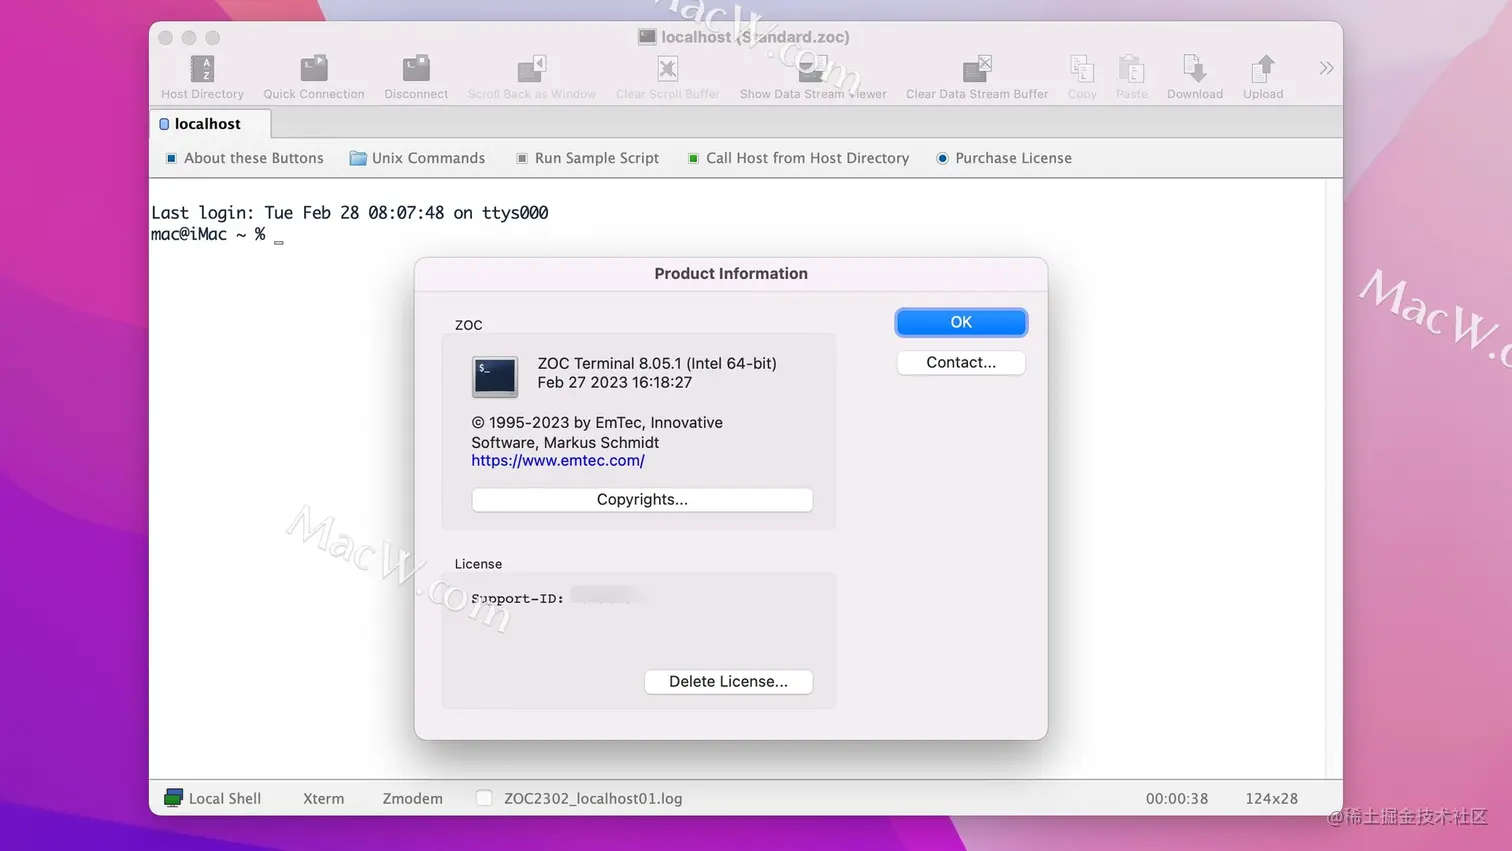Open the Host Directory toolbar icon

[x=202, y=69]
